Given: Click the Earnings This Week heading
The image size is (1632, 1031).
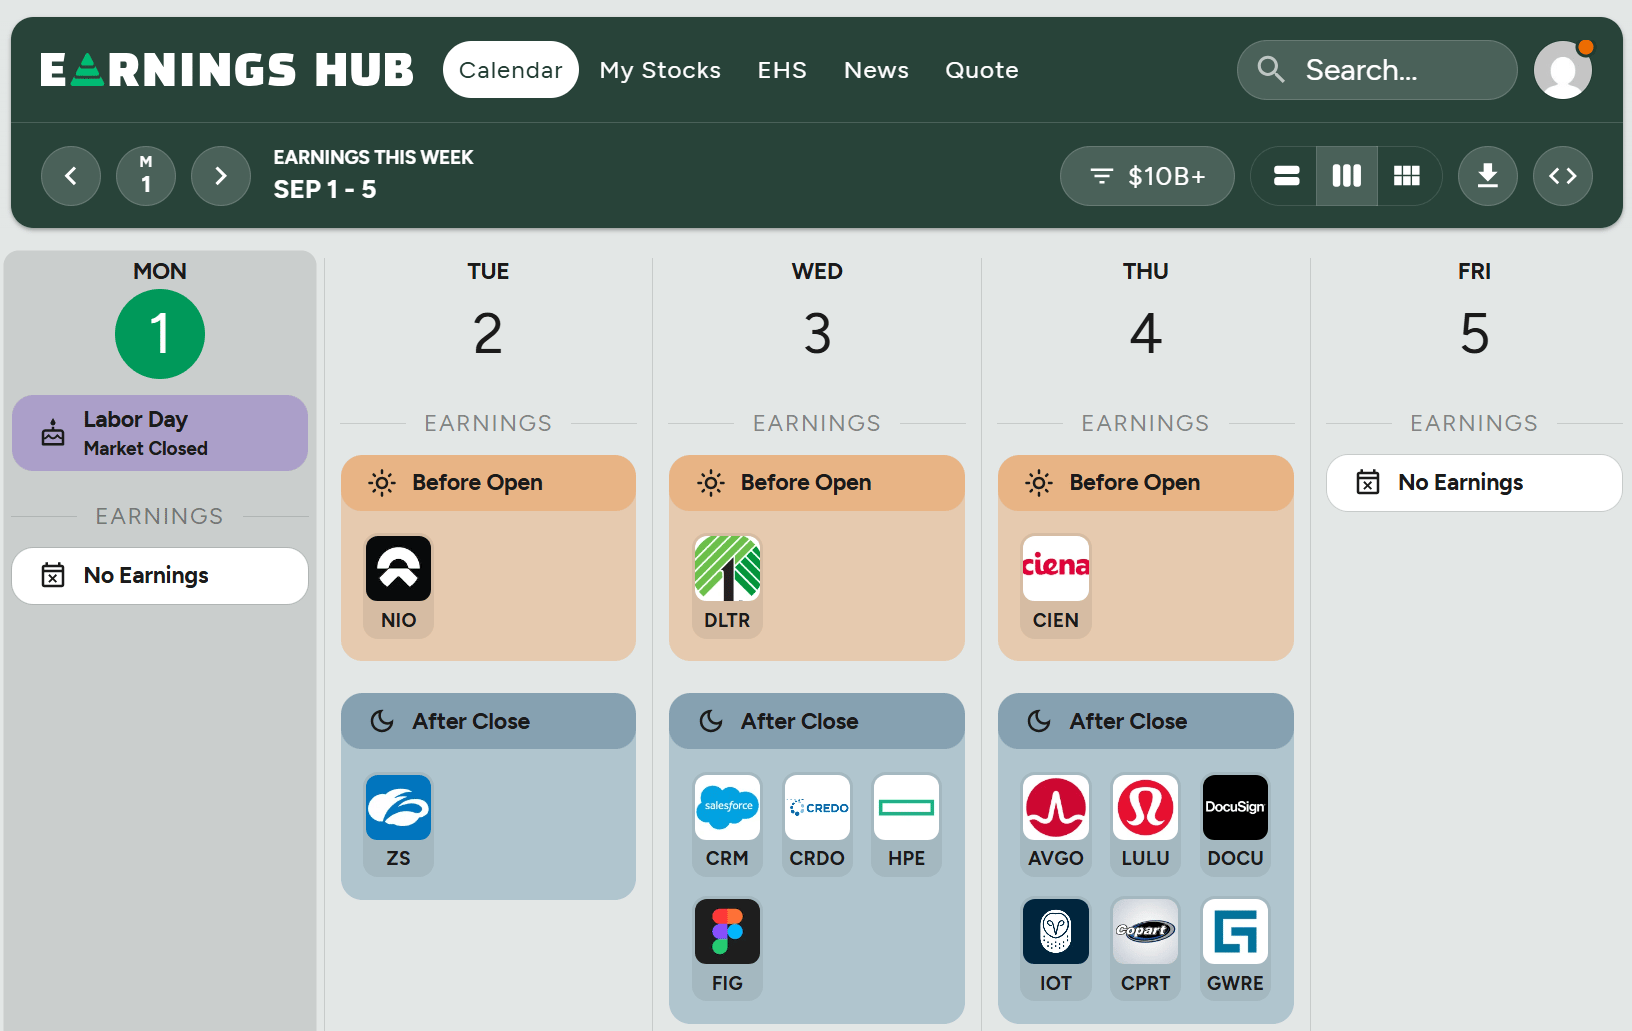Looking at the screenshot, I should click(x=373, y=157).
